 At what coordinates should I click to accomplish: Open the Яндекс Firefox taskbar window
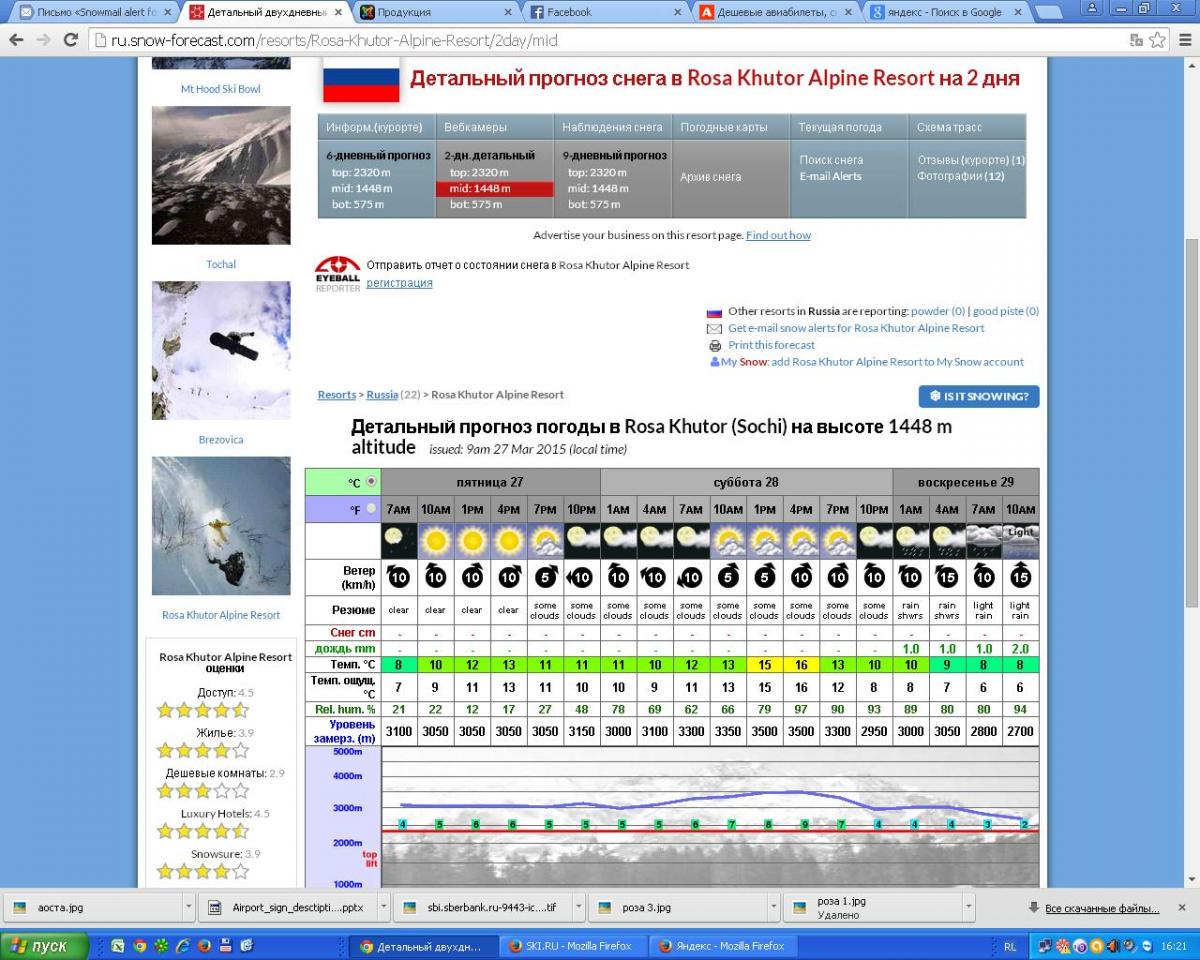[x=721, y=946]
